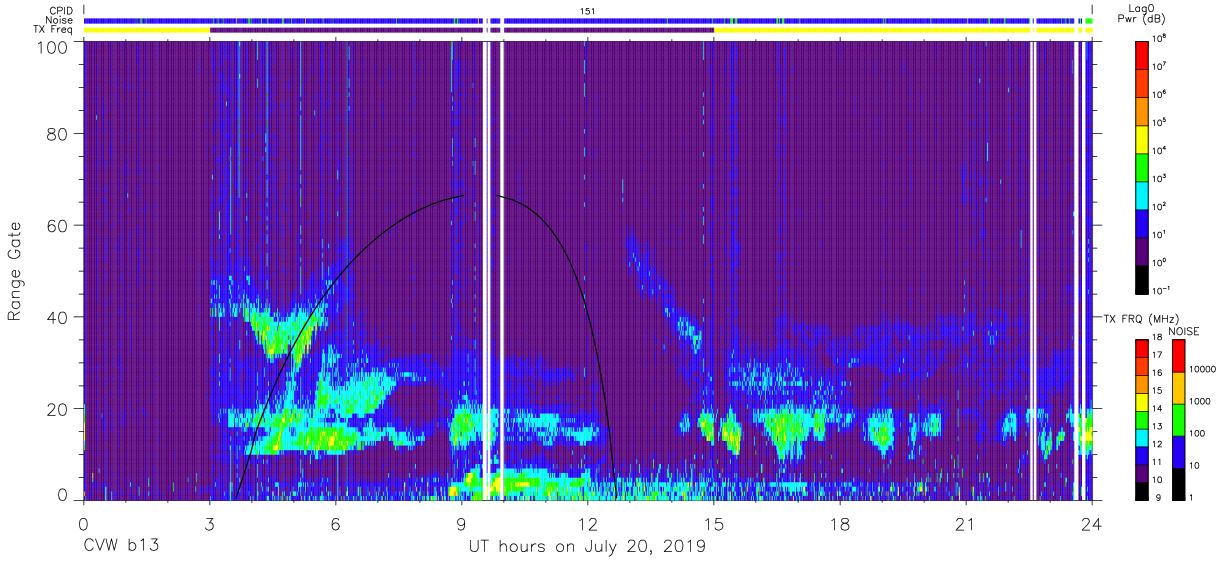Click the y-axis tick label '60'

[x=59, y=227]
